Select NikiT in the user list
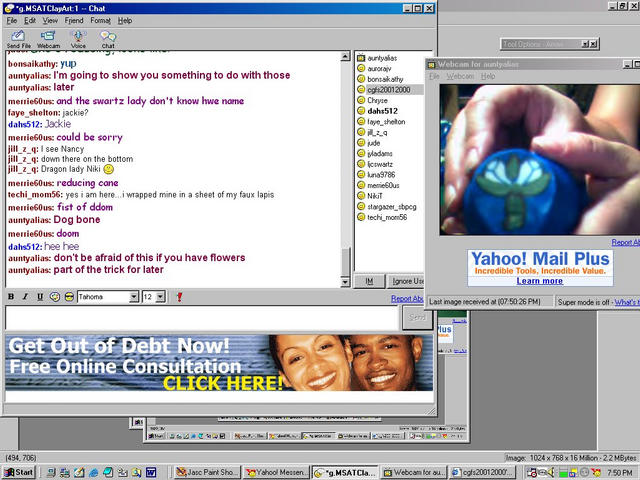This screenshot has width=640, height=480. click(x=375, y=196)
